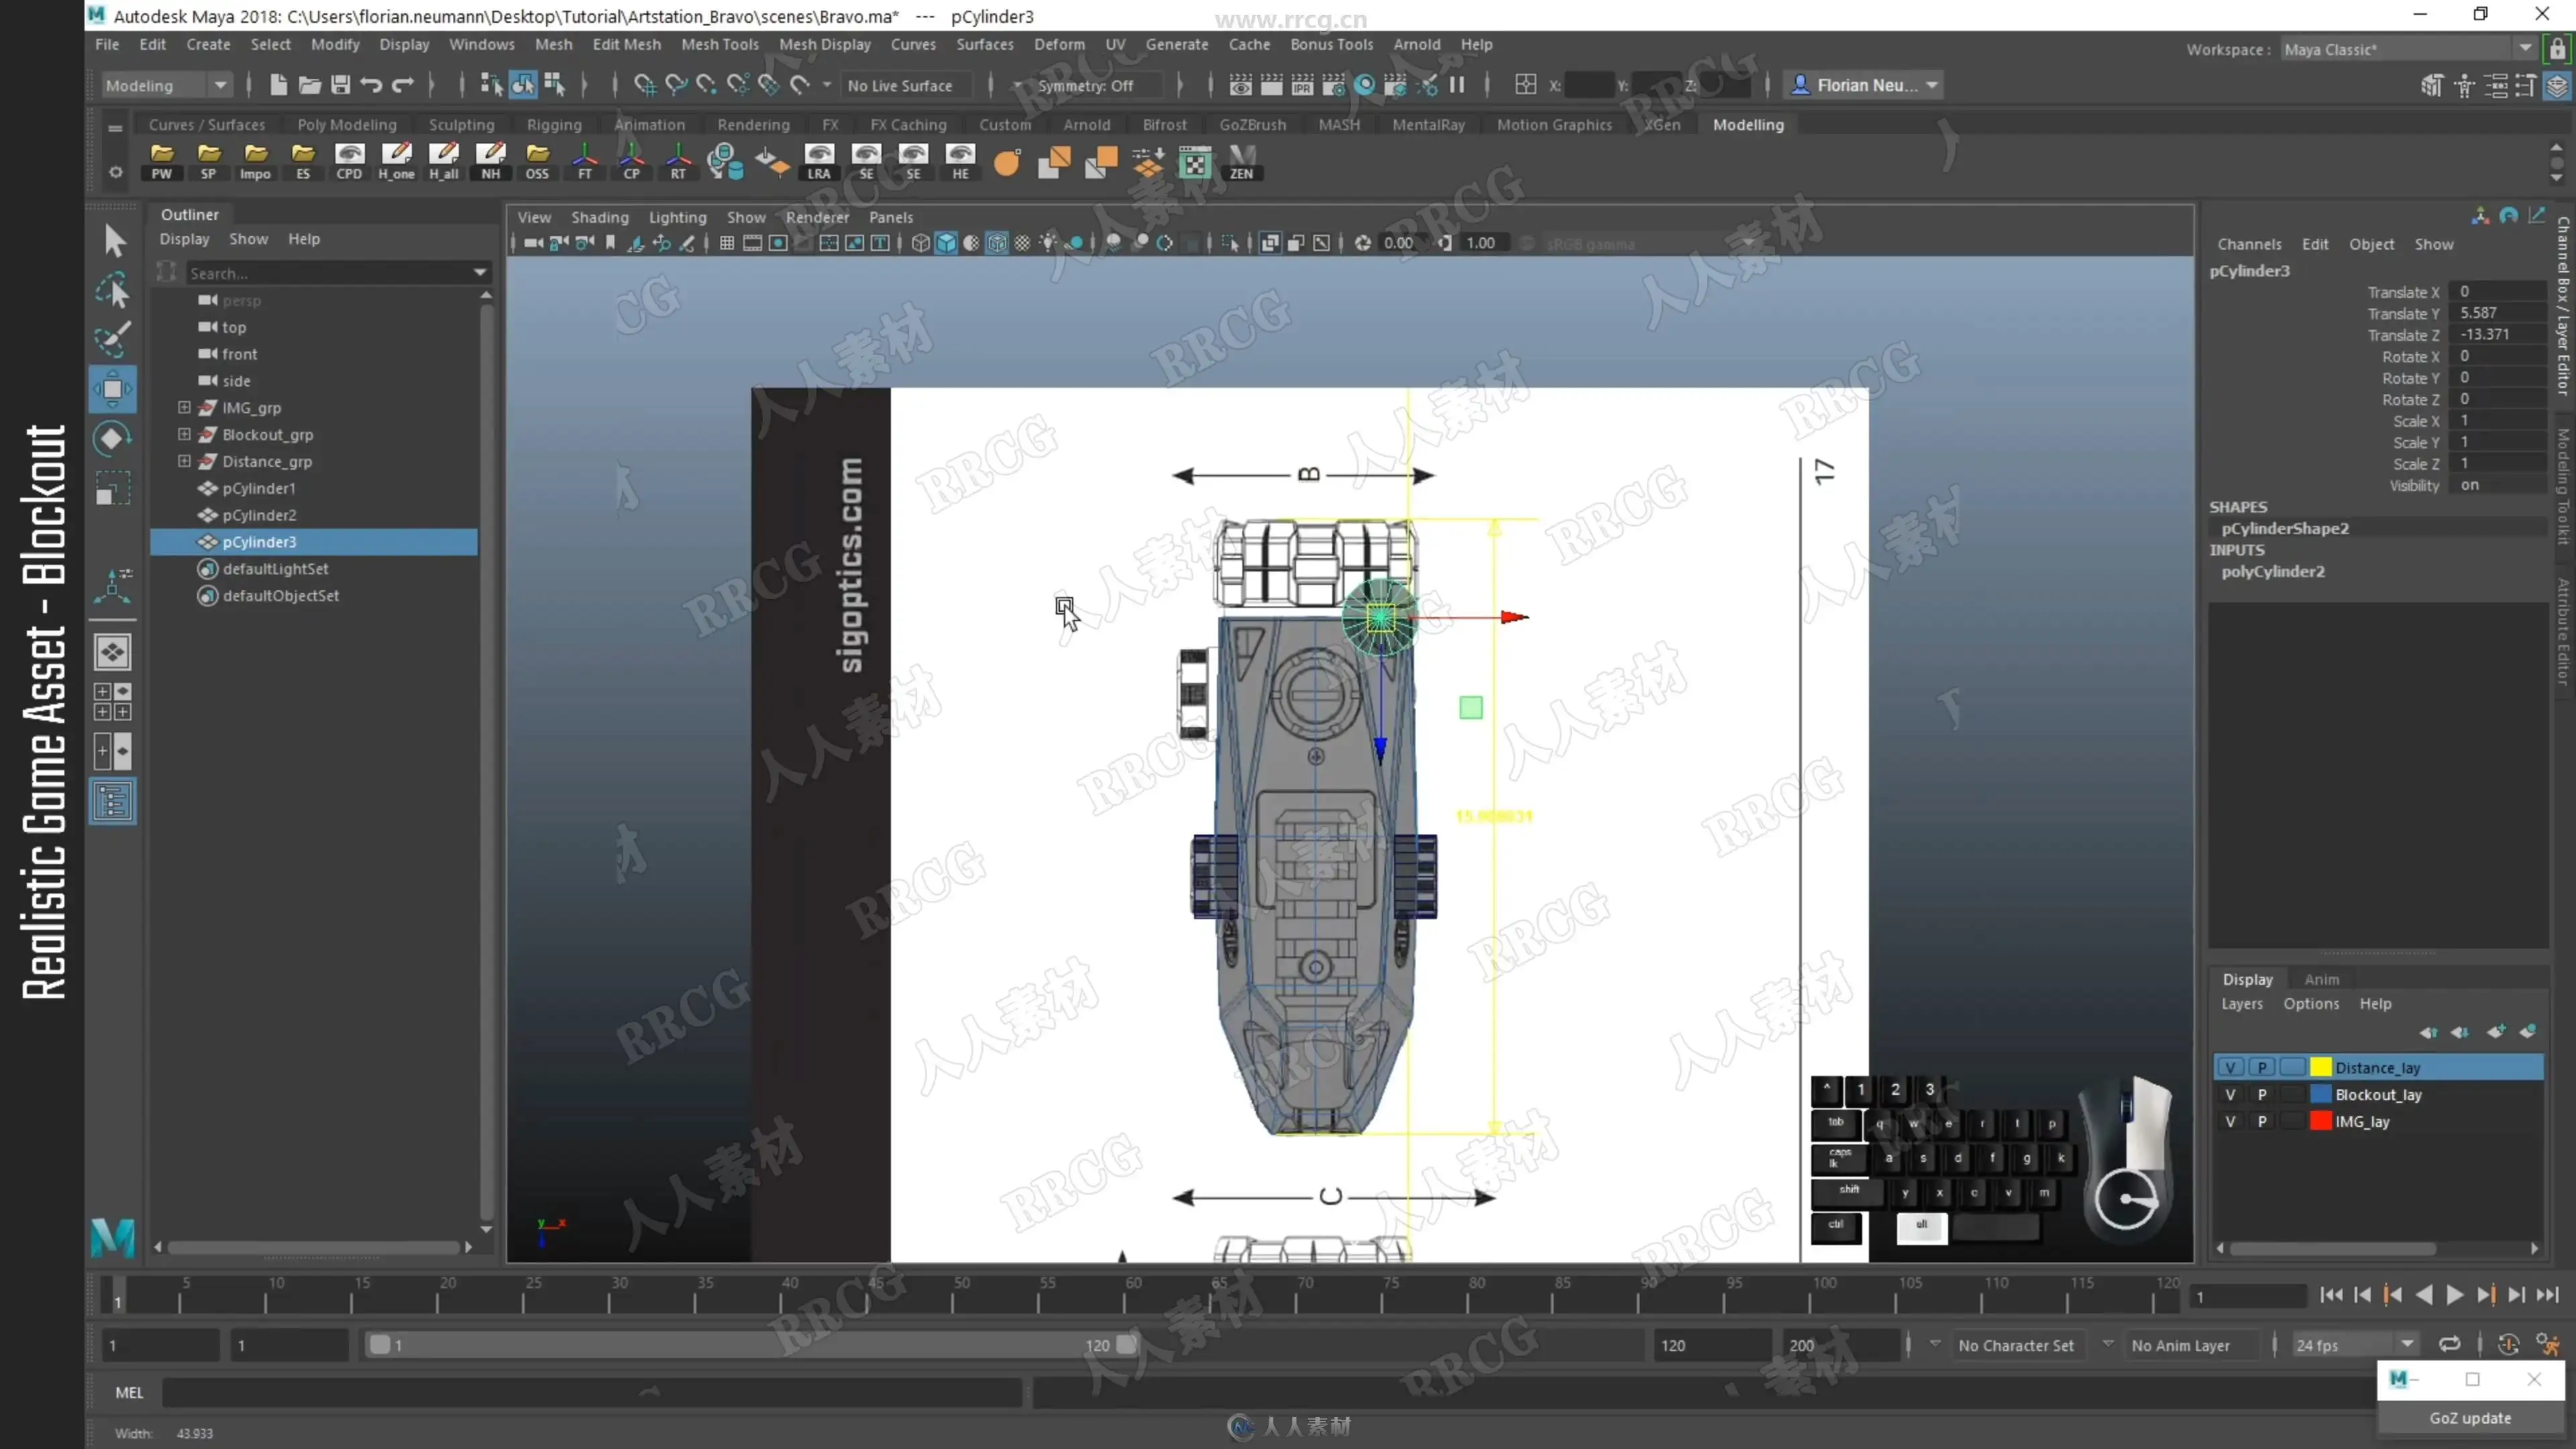Open the Maya Classic workspace dropdown
2576x1449 pixels.
click(x=2408, y=49)
